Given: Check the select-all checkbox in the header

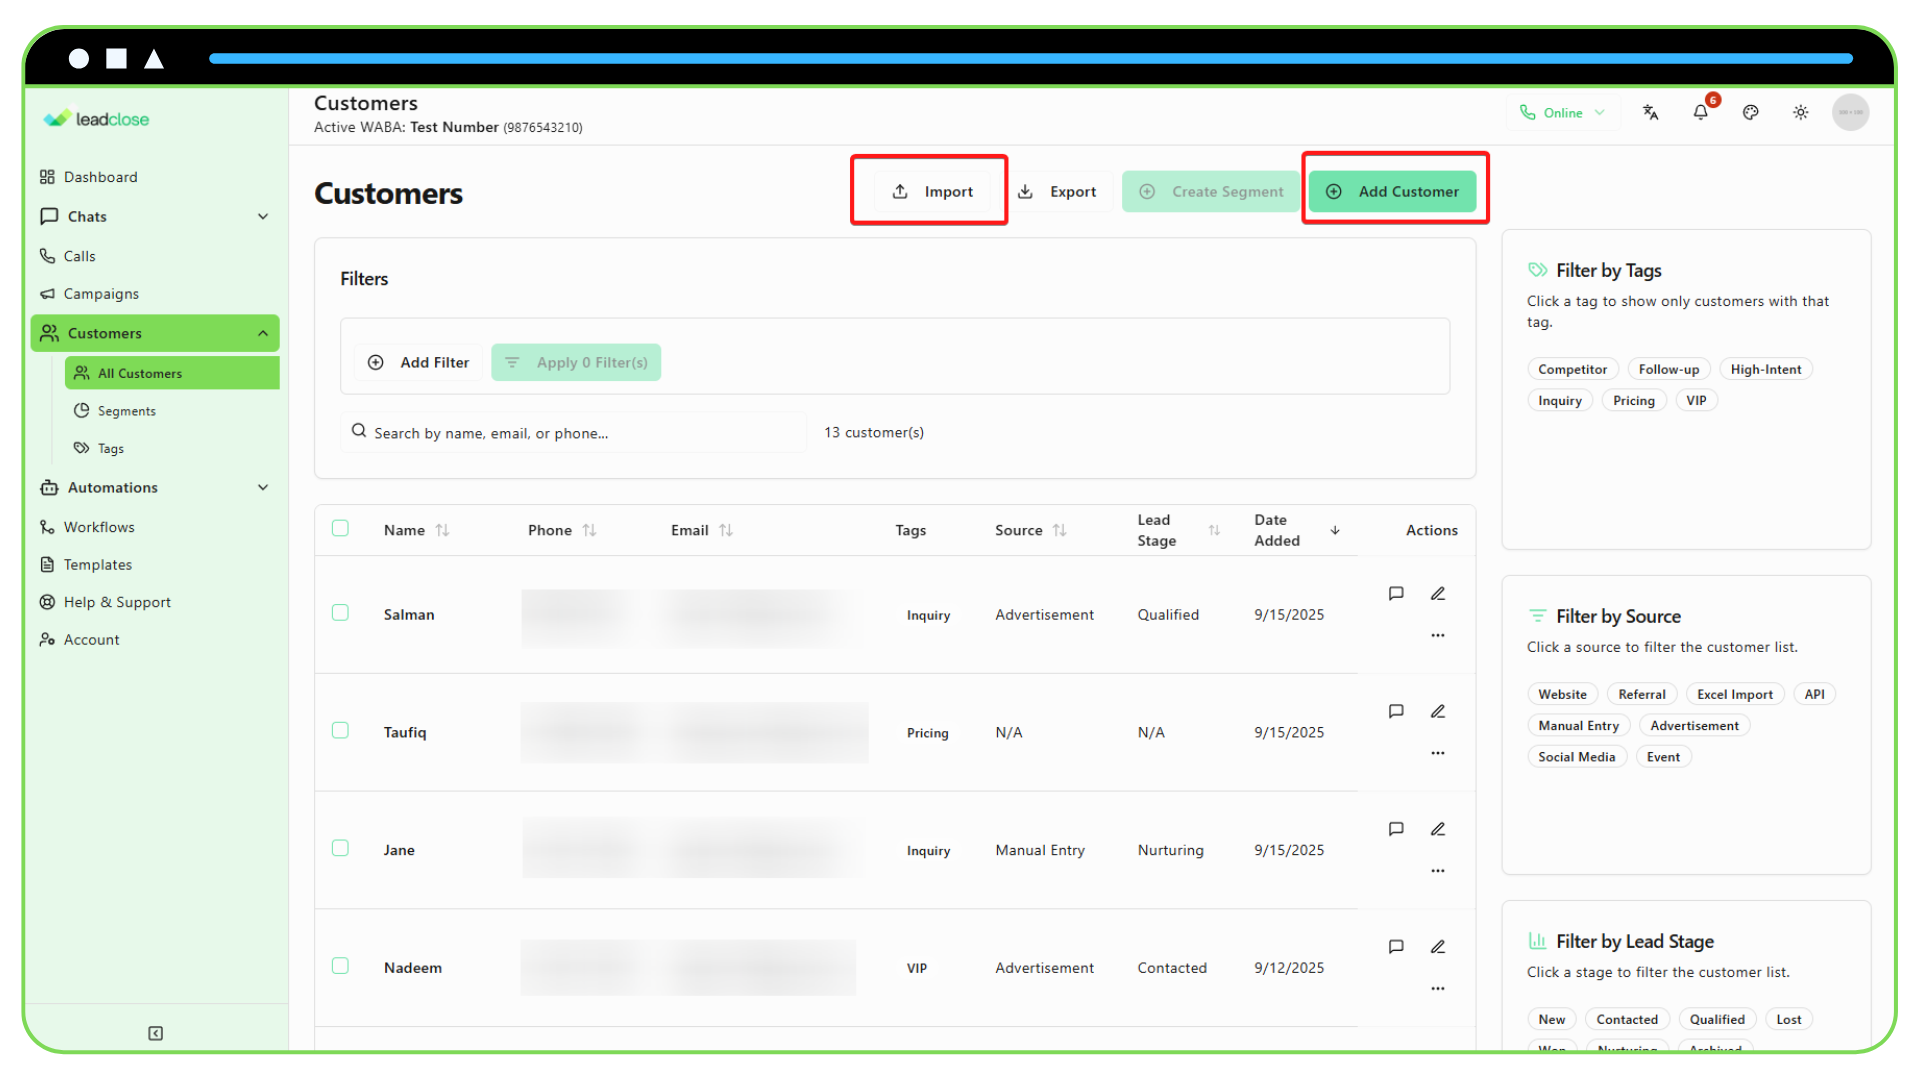Looking at the screenshot, I should [340, 528].
